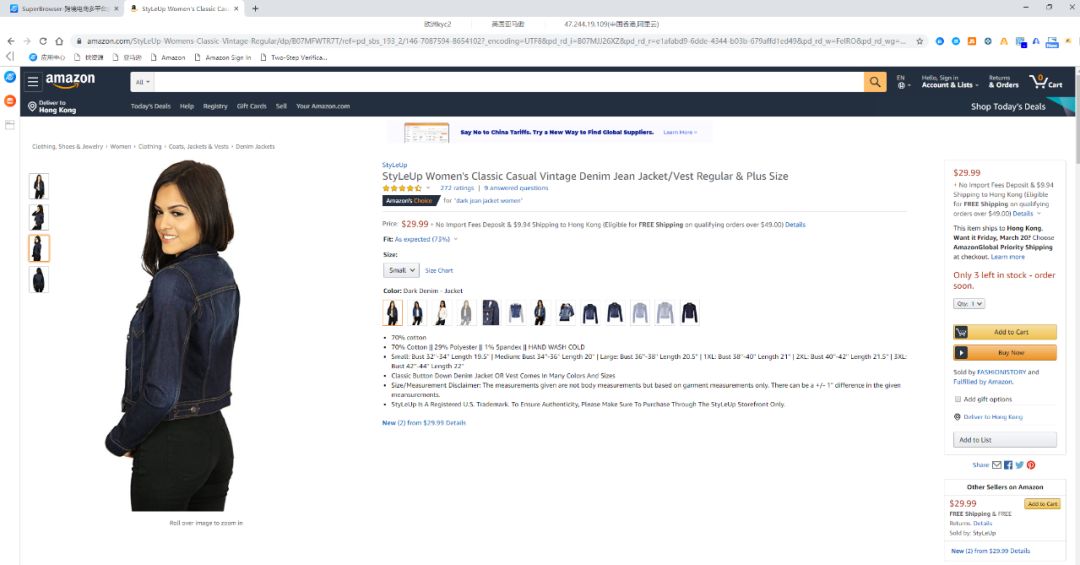The height and width of the screenshot is (565, 1080).
Task: Check the Add gift options box
Action: click(957, 399)
